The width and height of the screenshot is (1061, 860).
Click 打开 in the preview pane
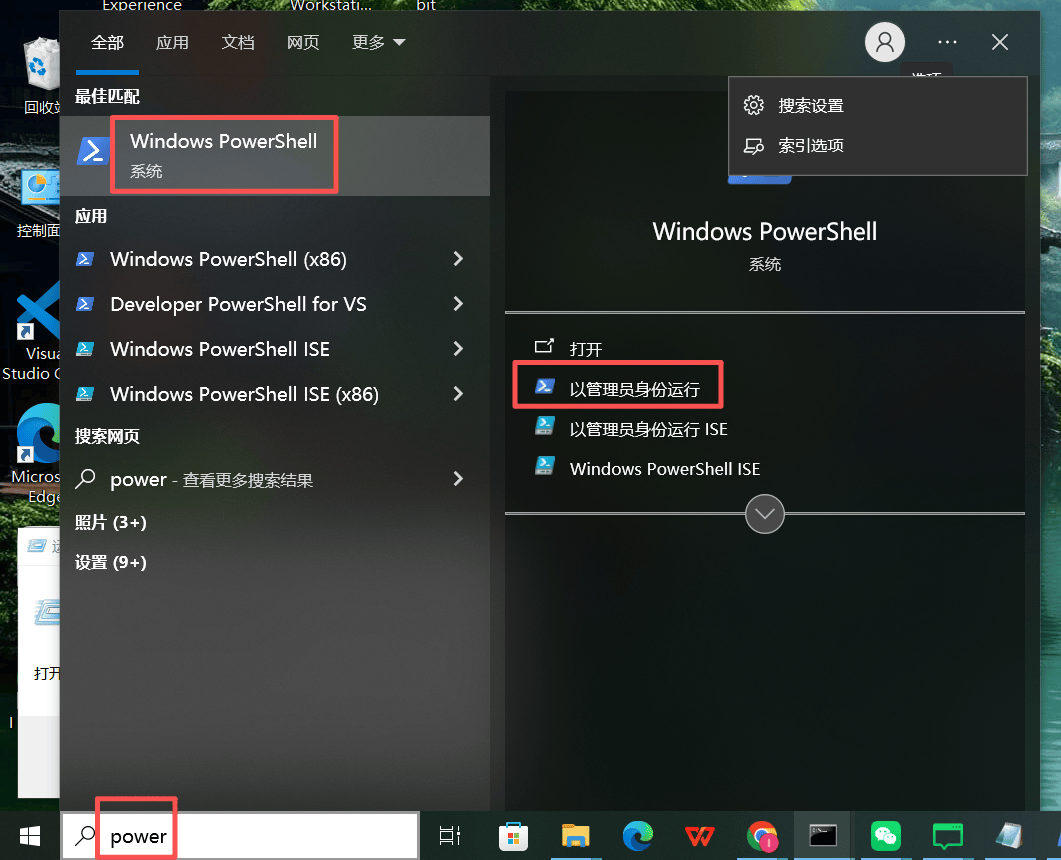(x=585, y=349)
